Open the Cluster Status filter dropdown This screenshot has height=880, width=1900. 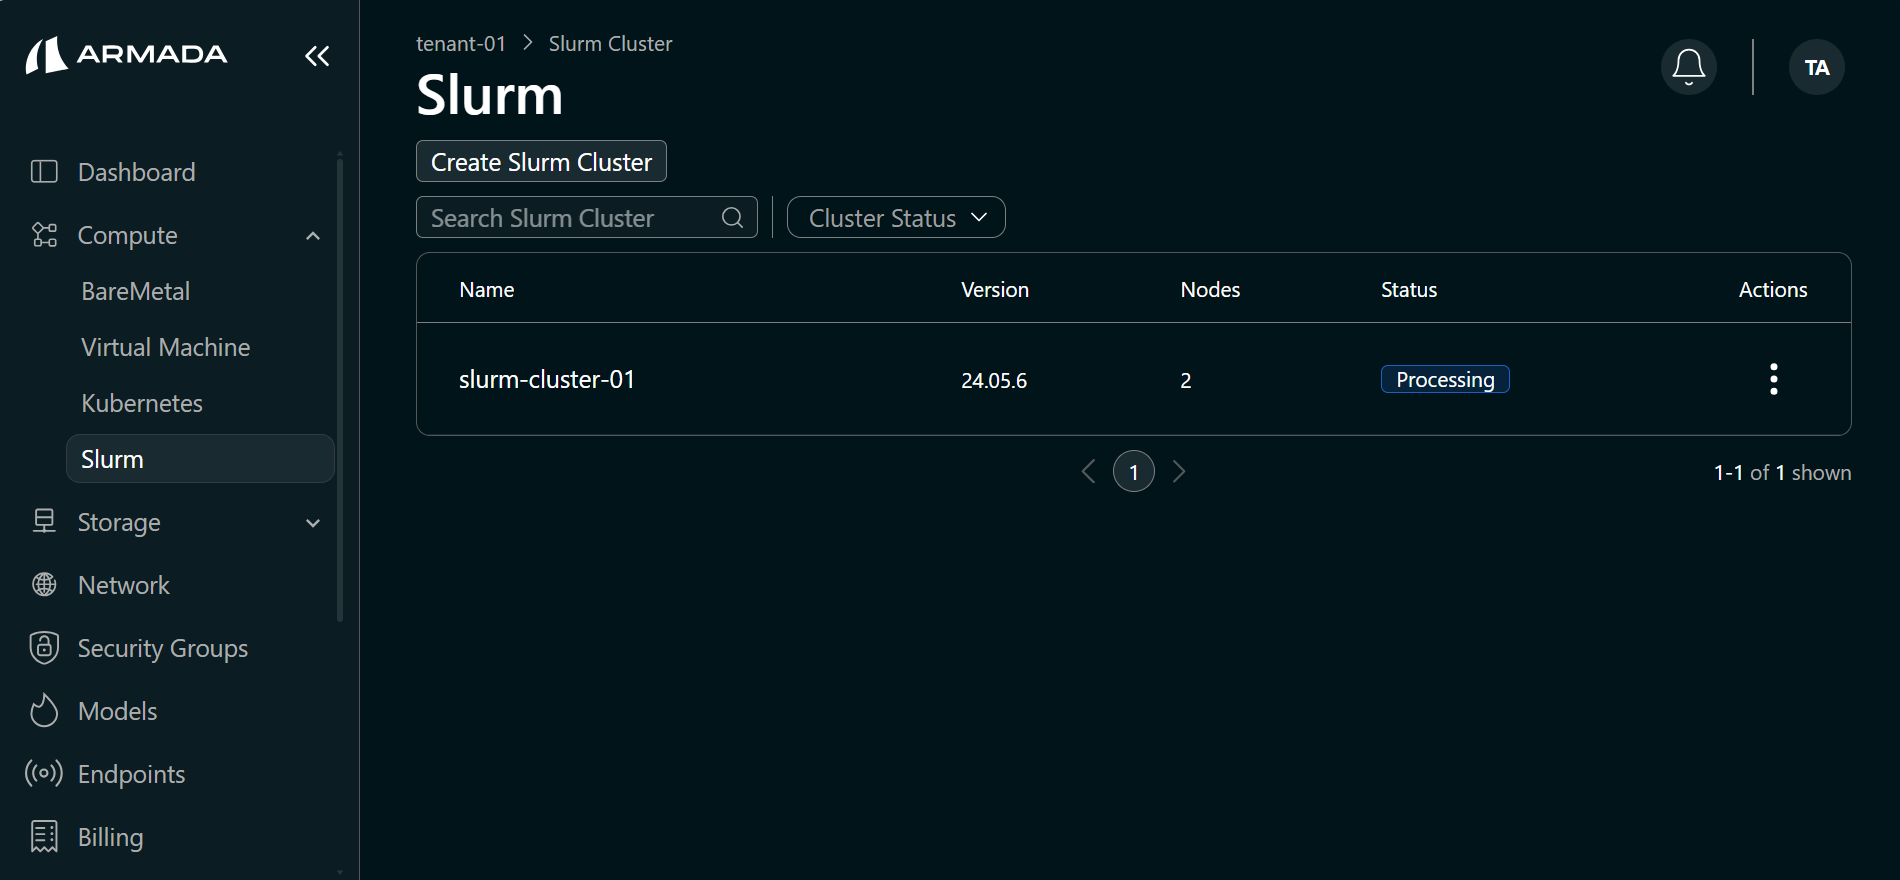896,217
